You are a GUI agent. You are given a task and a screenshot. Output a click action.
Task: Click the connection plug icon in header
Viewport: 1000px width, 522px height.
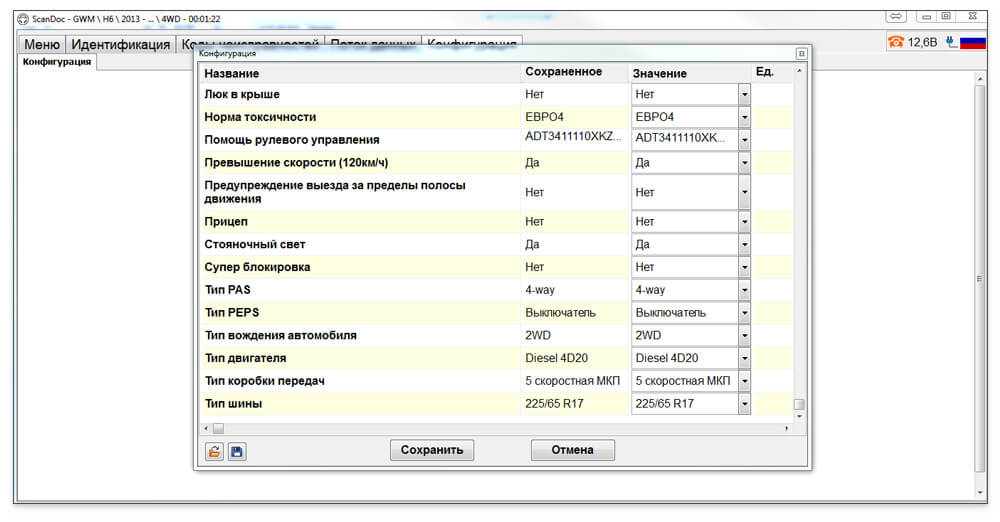click(x=951, y=42)
